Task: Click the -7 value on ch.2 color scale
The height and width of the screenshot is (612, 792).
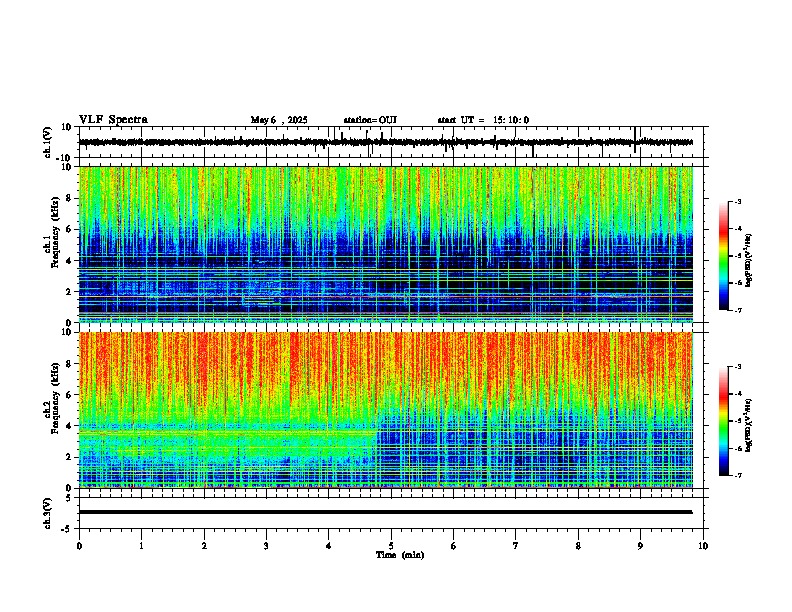Action: (x=737, y=475)
